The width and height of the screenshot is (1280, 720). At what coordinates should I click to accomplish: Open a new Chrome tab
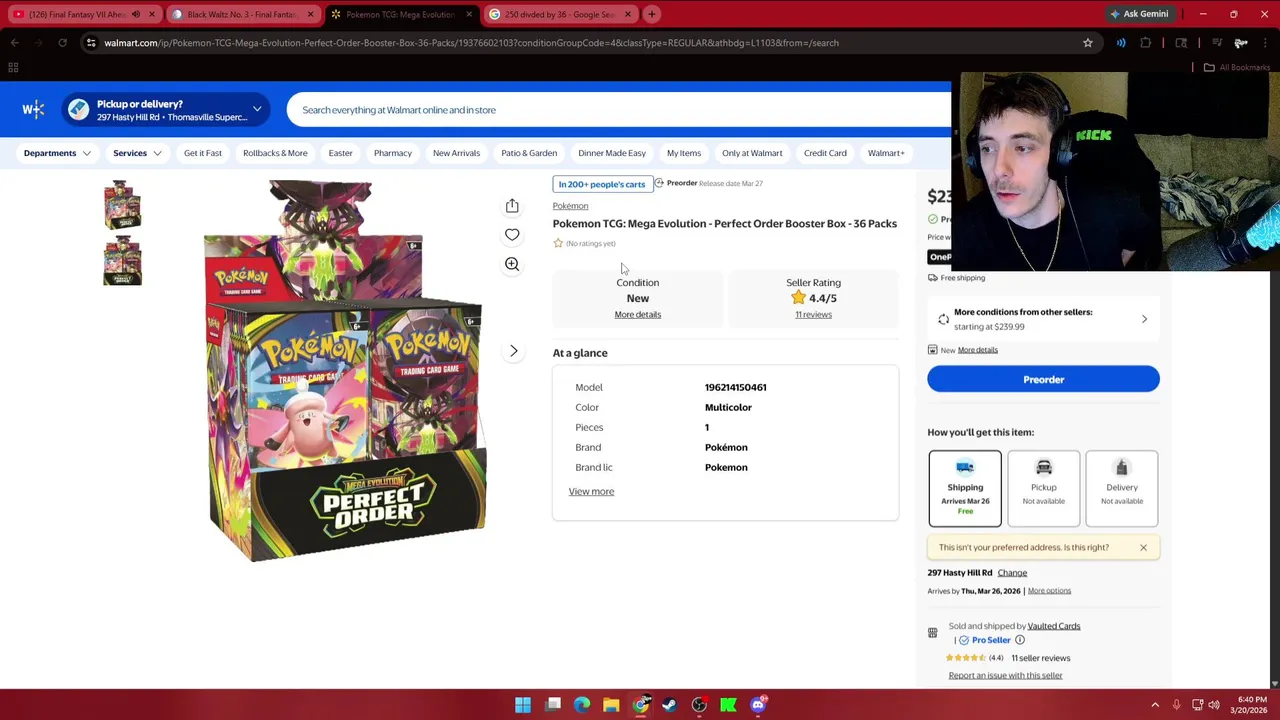coord(651,14)
